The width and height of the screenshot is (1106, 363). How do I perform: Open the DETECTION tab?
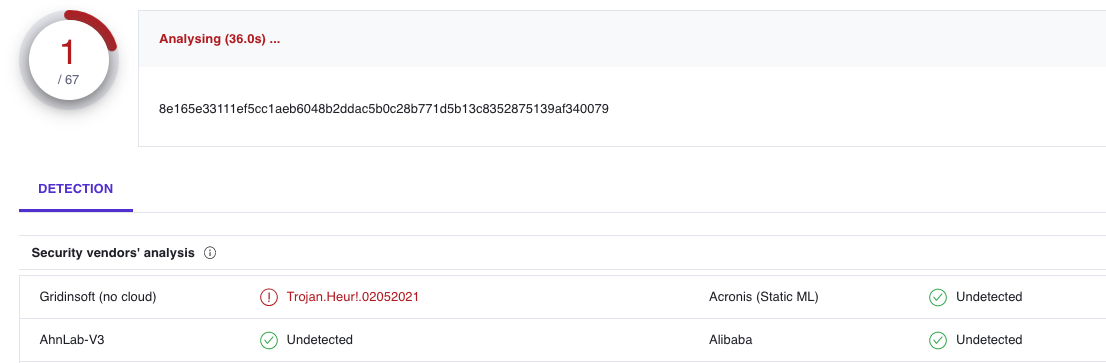click(x=75, y=189)
